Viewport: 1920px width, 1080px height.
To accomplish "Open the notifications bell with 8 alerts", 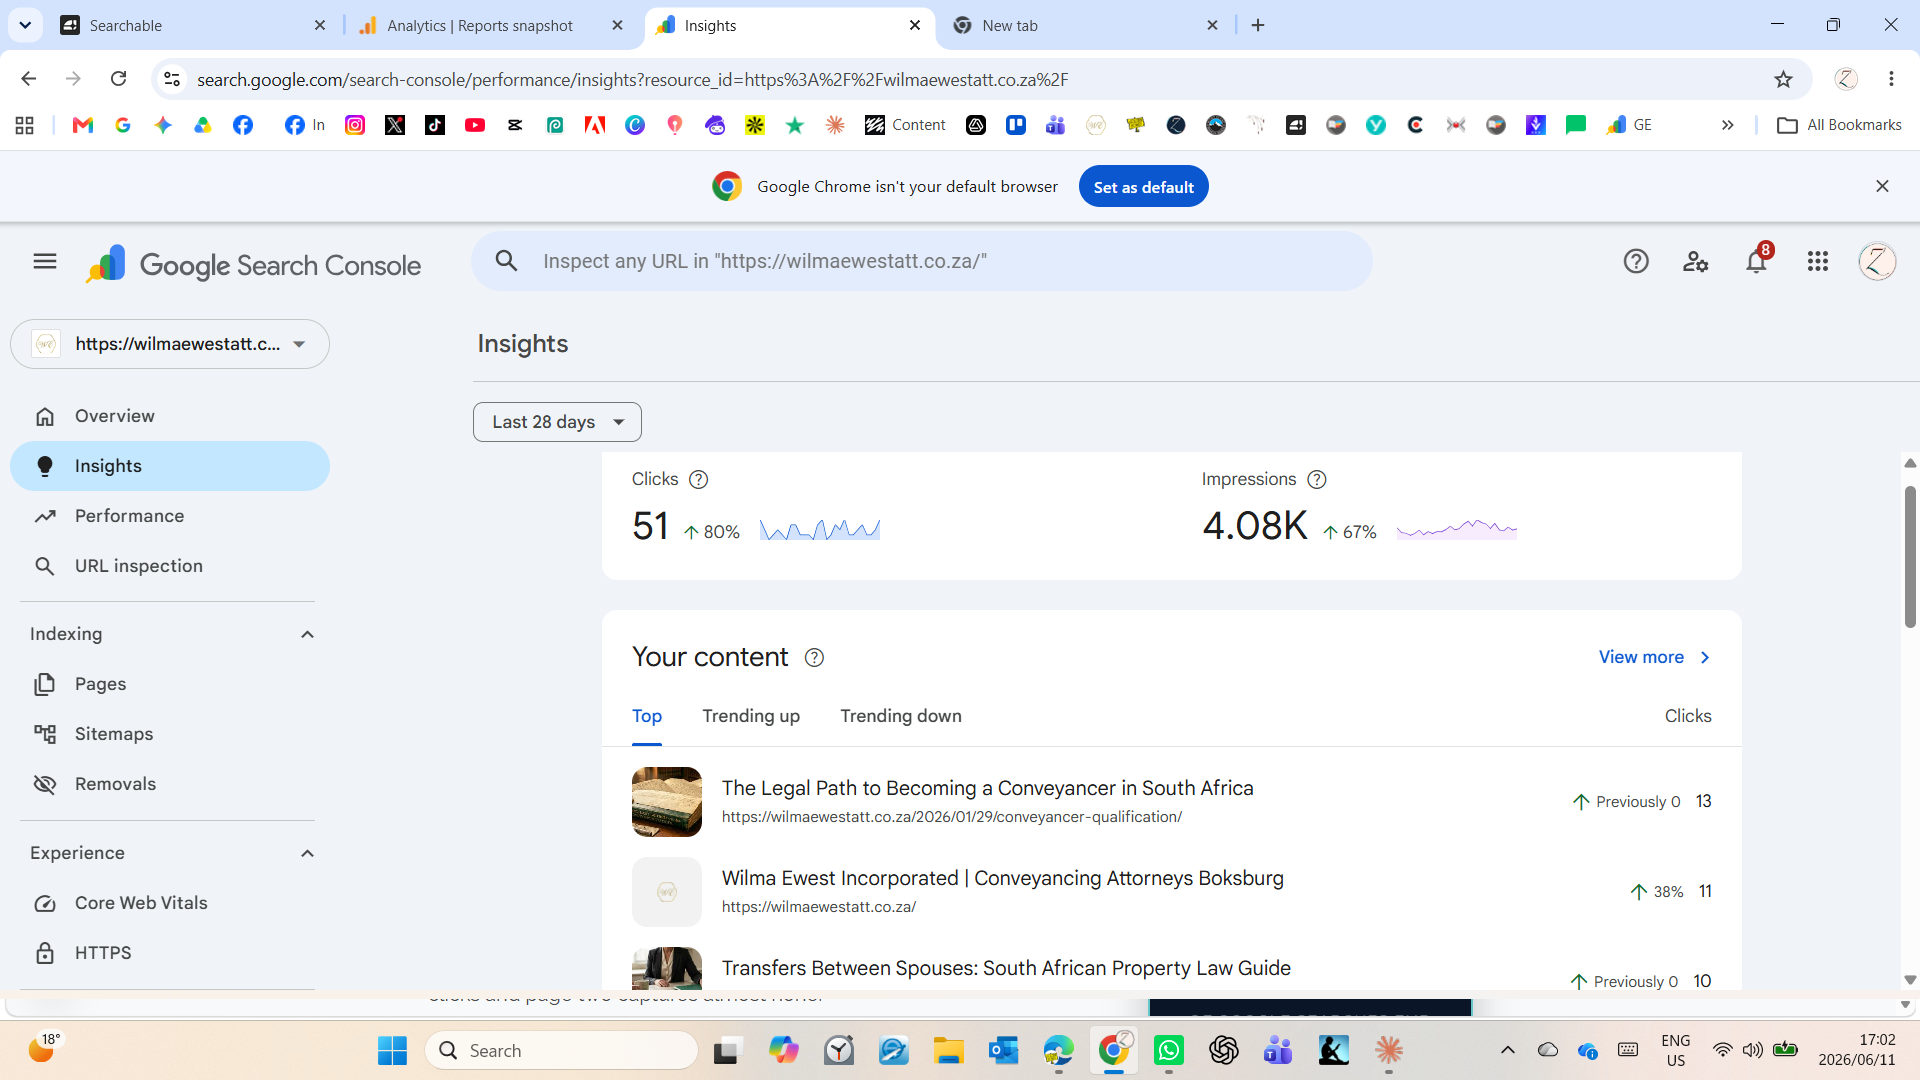I will tap(1756, 260).
